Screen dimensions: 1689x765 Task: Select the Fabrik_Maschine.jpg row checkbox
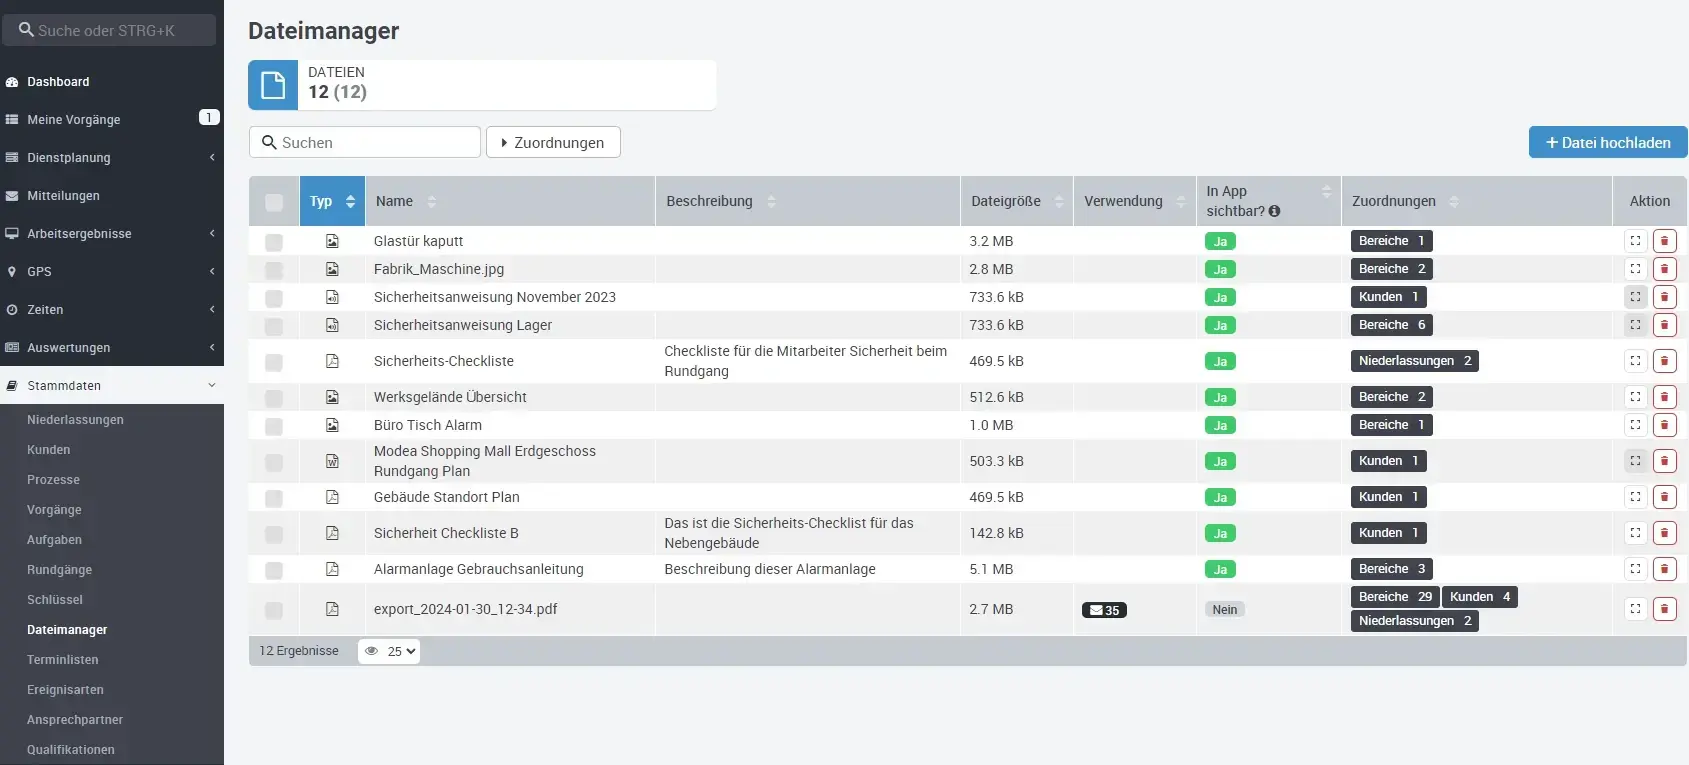pos(274,270)
